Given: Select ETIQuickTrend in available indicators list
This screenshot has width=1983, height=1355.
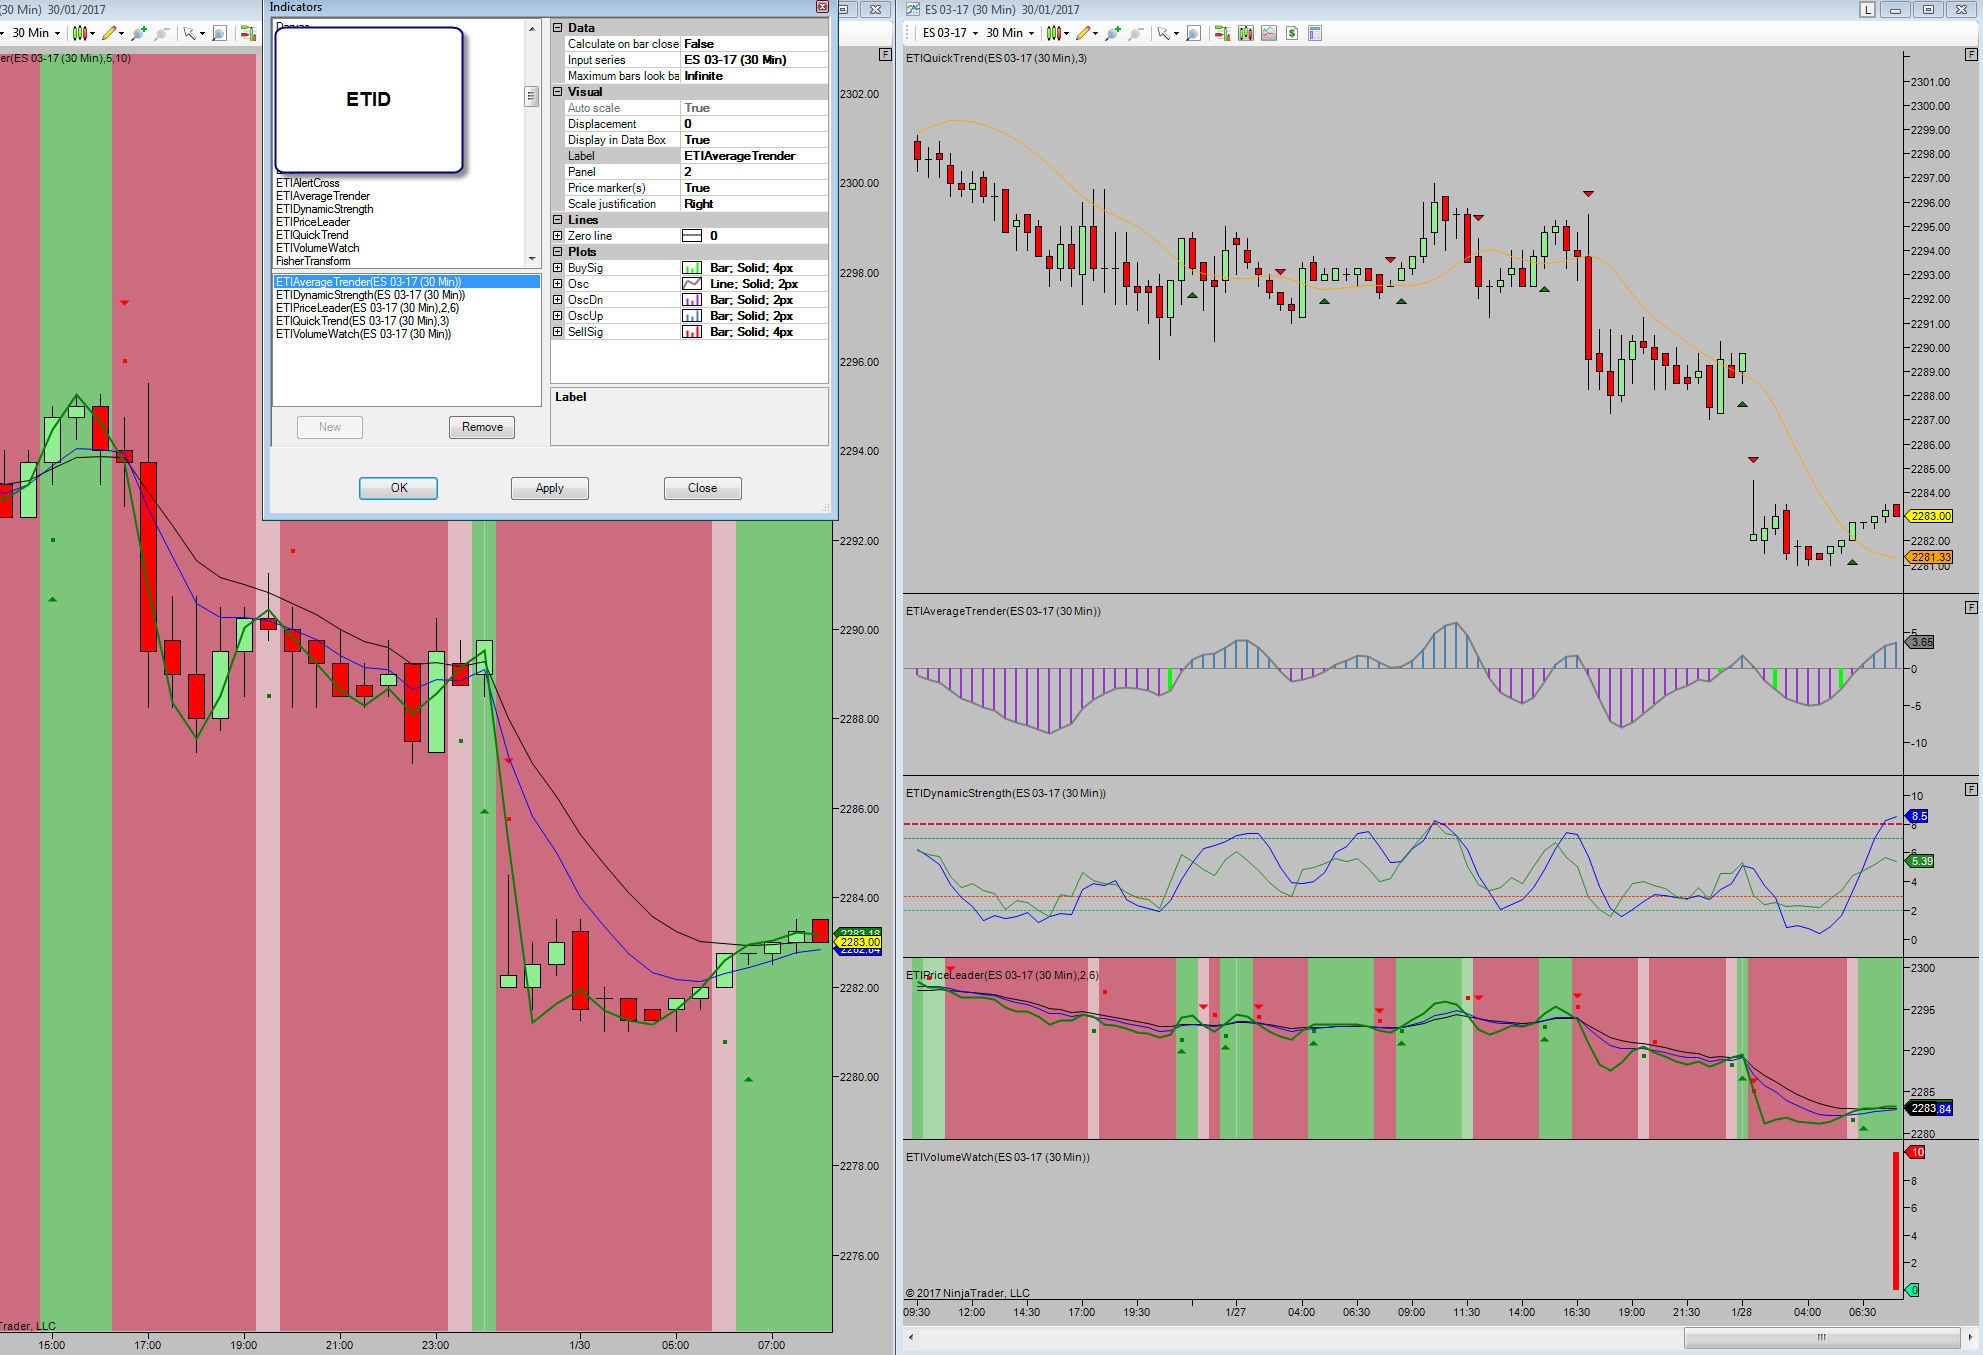Looking at the screenshot, I should pos(312,235).
